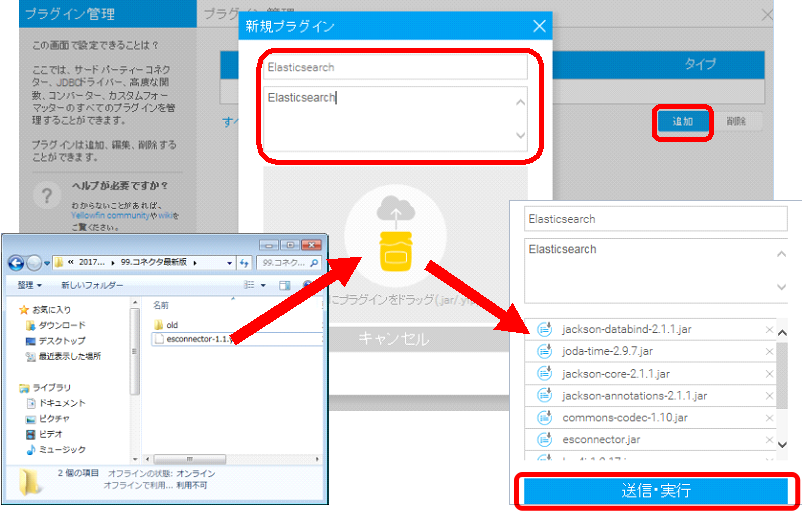This screenshot has height=522, width=802.
Task: Click the magnifier icon in Explorer search
Action: click(314, 263)
